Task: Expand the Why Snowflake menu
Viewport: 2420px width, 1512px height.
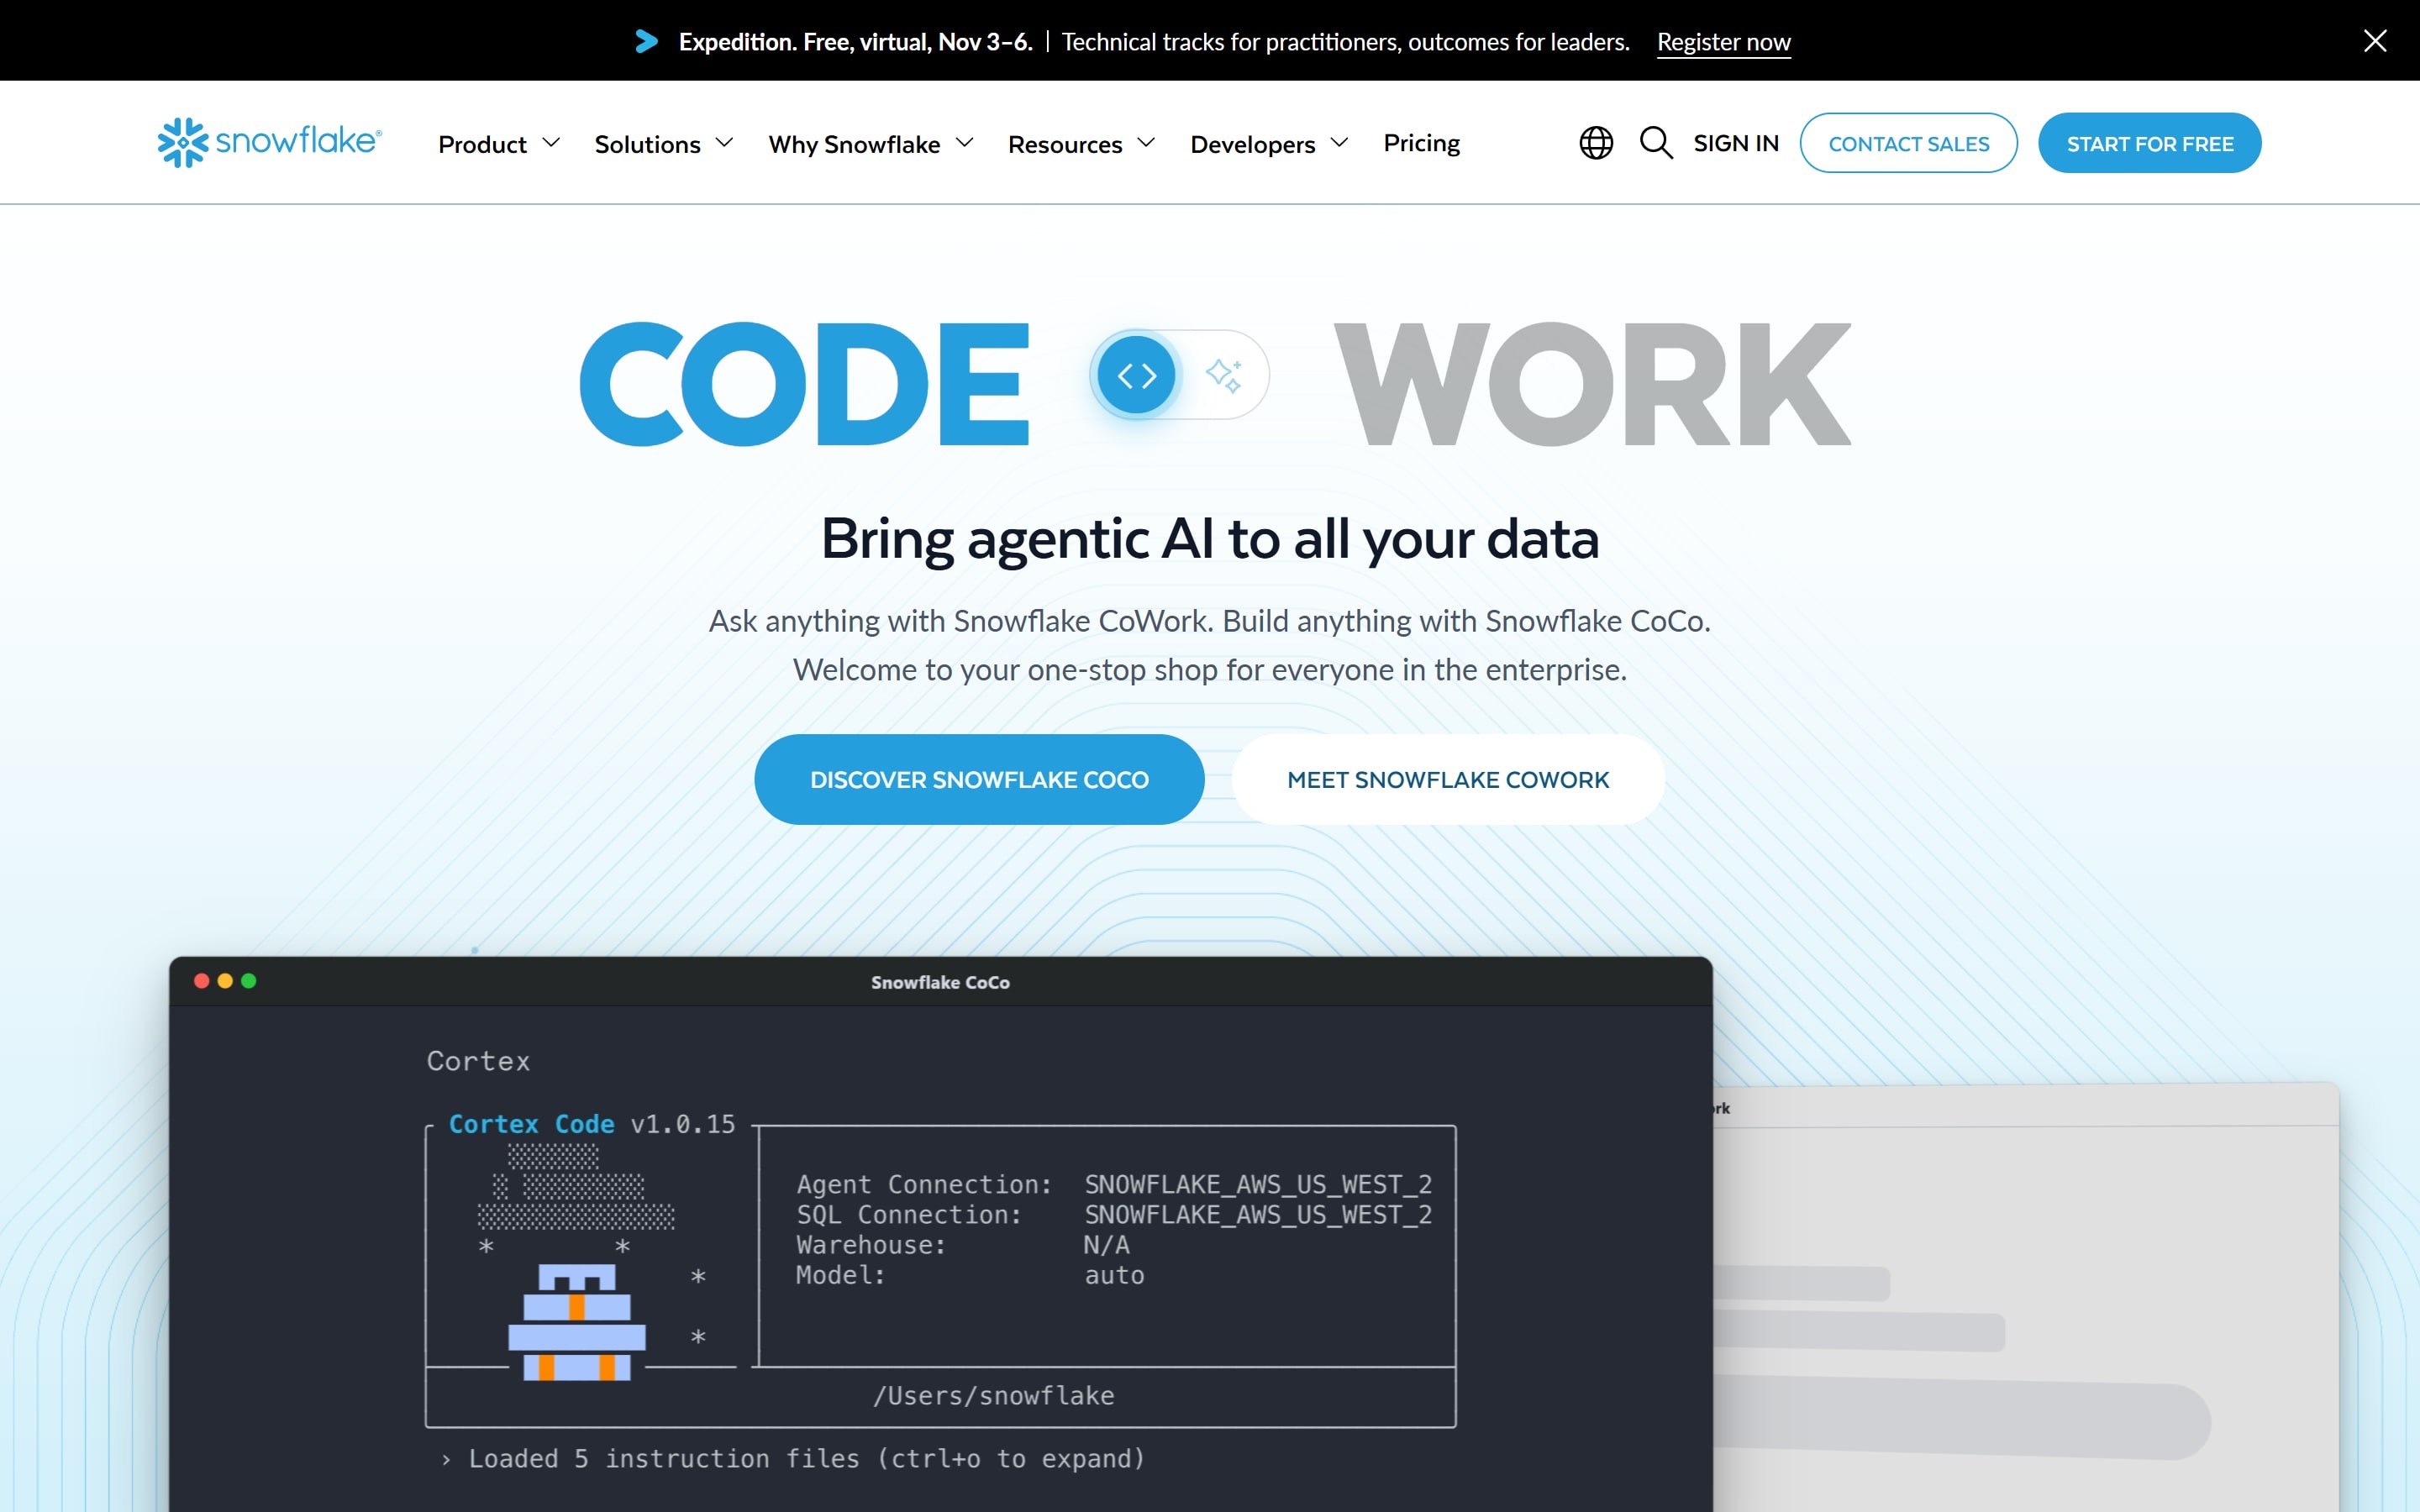Action: (x=871, y=144)
